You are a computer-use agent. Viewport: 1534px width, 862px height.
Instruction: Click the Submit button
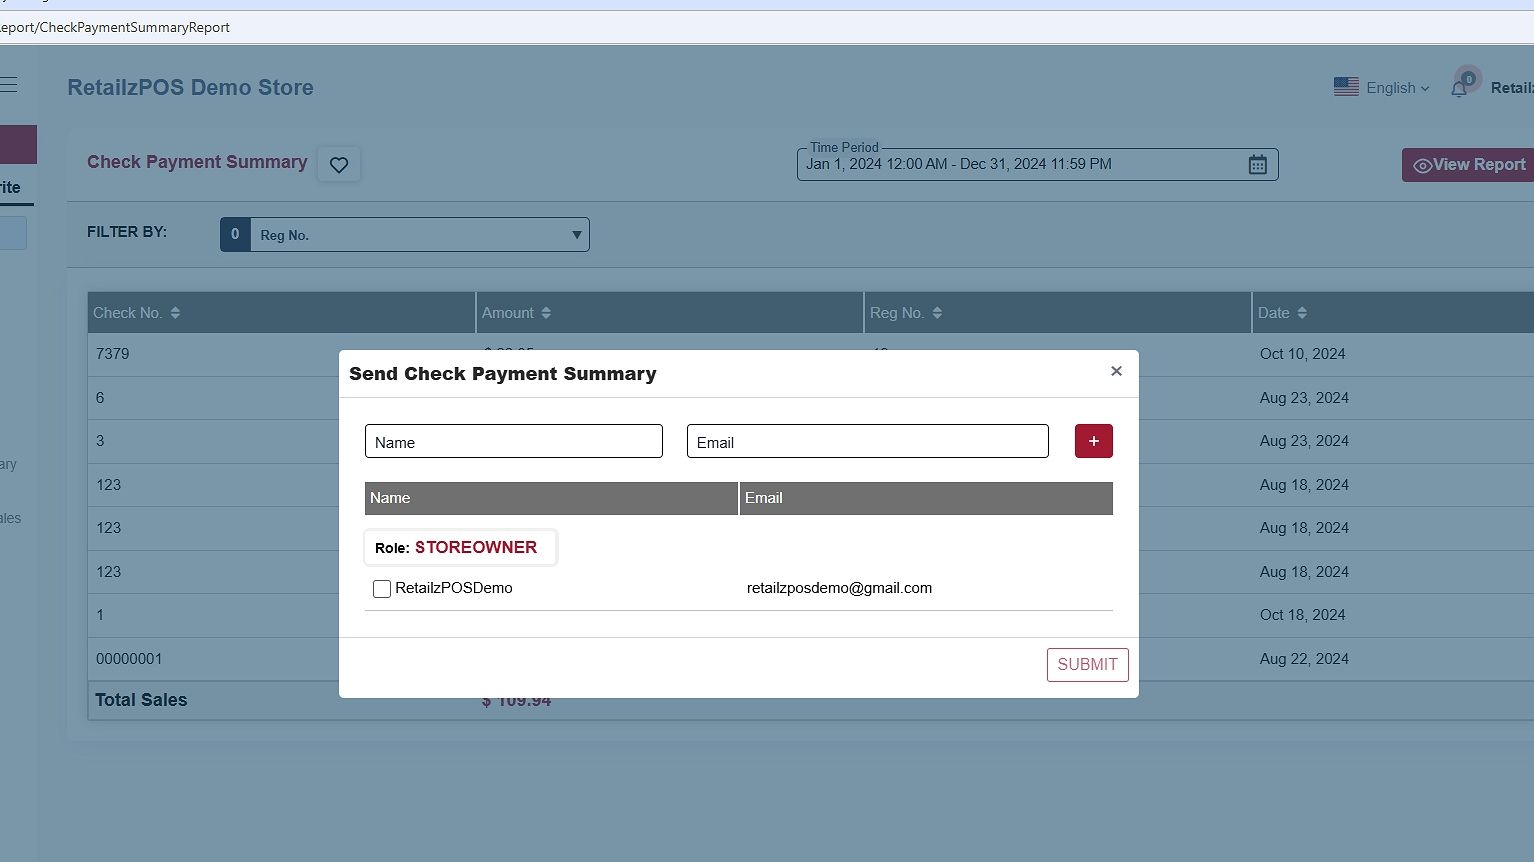1087,665
